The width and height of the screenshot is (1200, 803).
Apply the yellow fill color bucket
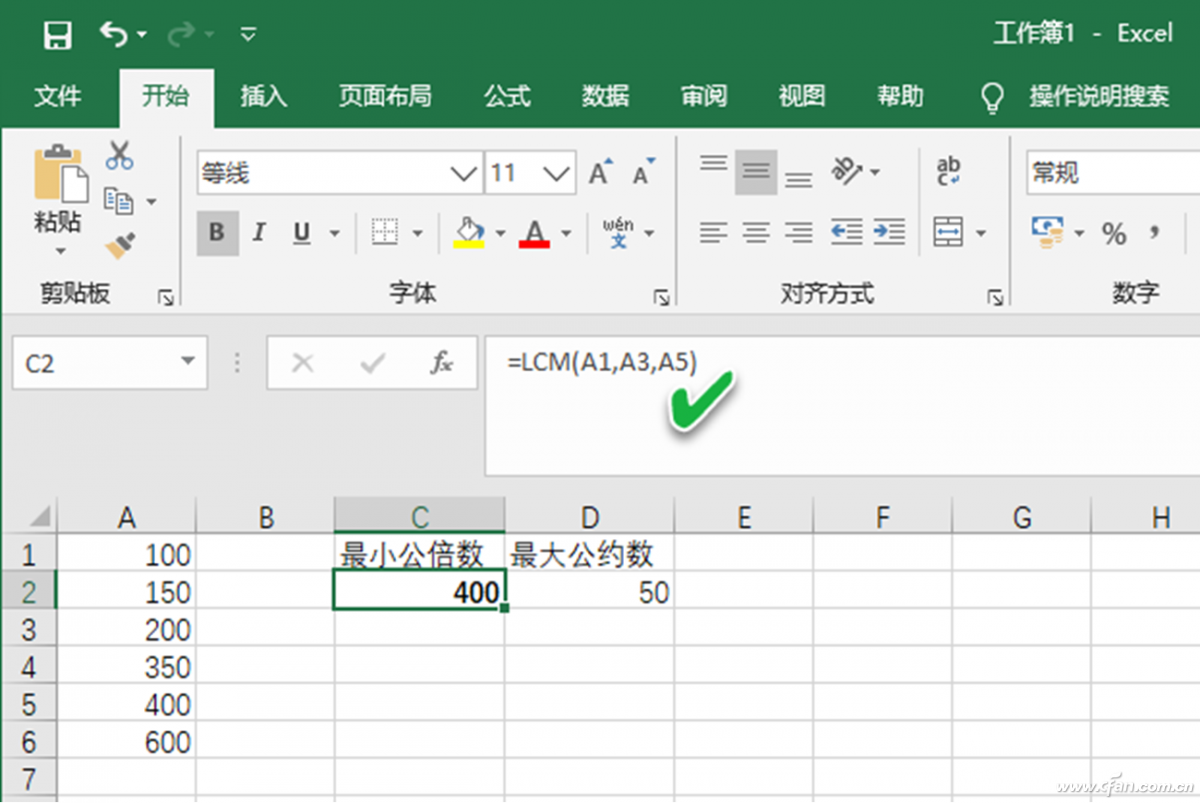[x=468, y=232]
